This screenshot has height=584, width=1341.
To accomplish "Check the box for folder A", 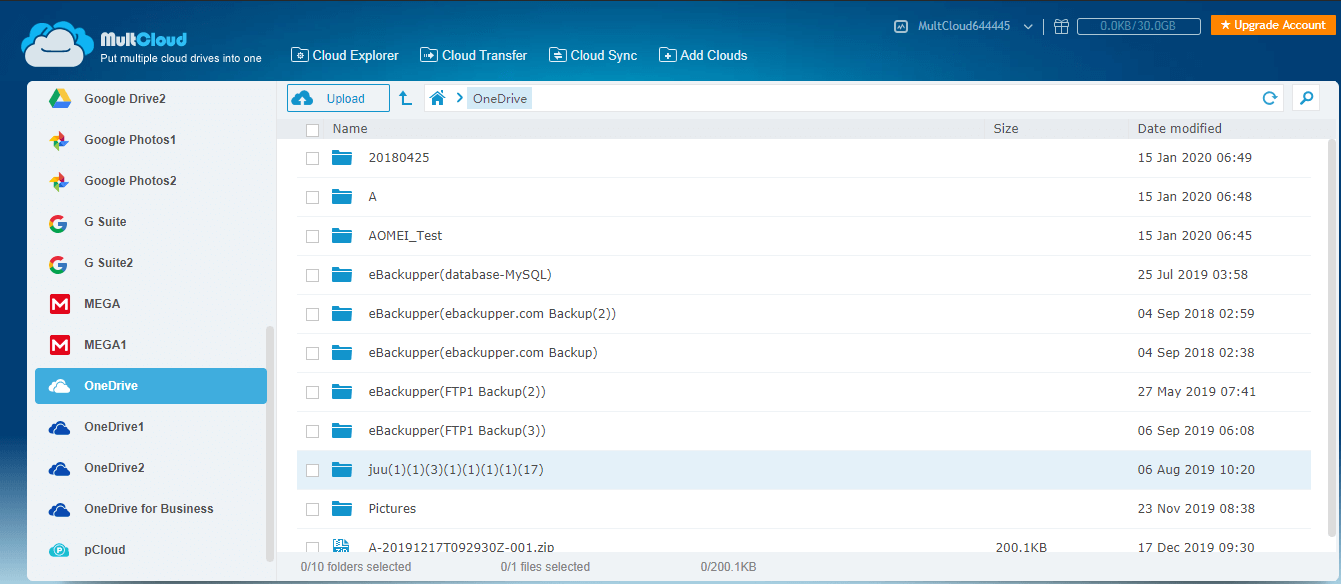I will 312,197.
